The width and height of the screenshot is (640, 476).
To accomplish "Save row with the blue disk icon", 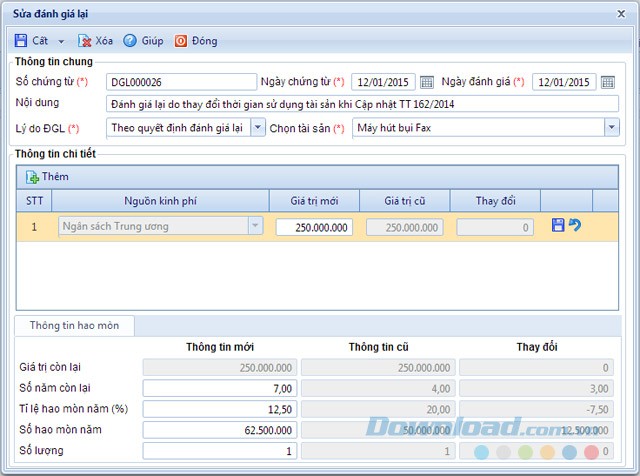I will pyautogui.click(x=558, y=226).
